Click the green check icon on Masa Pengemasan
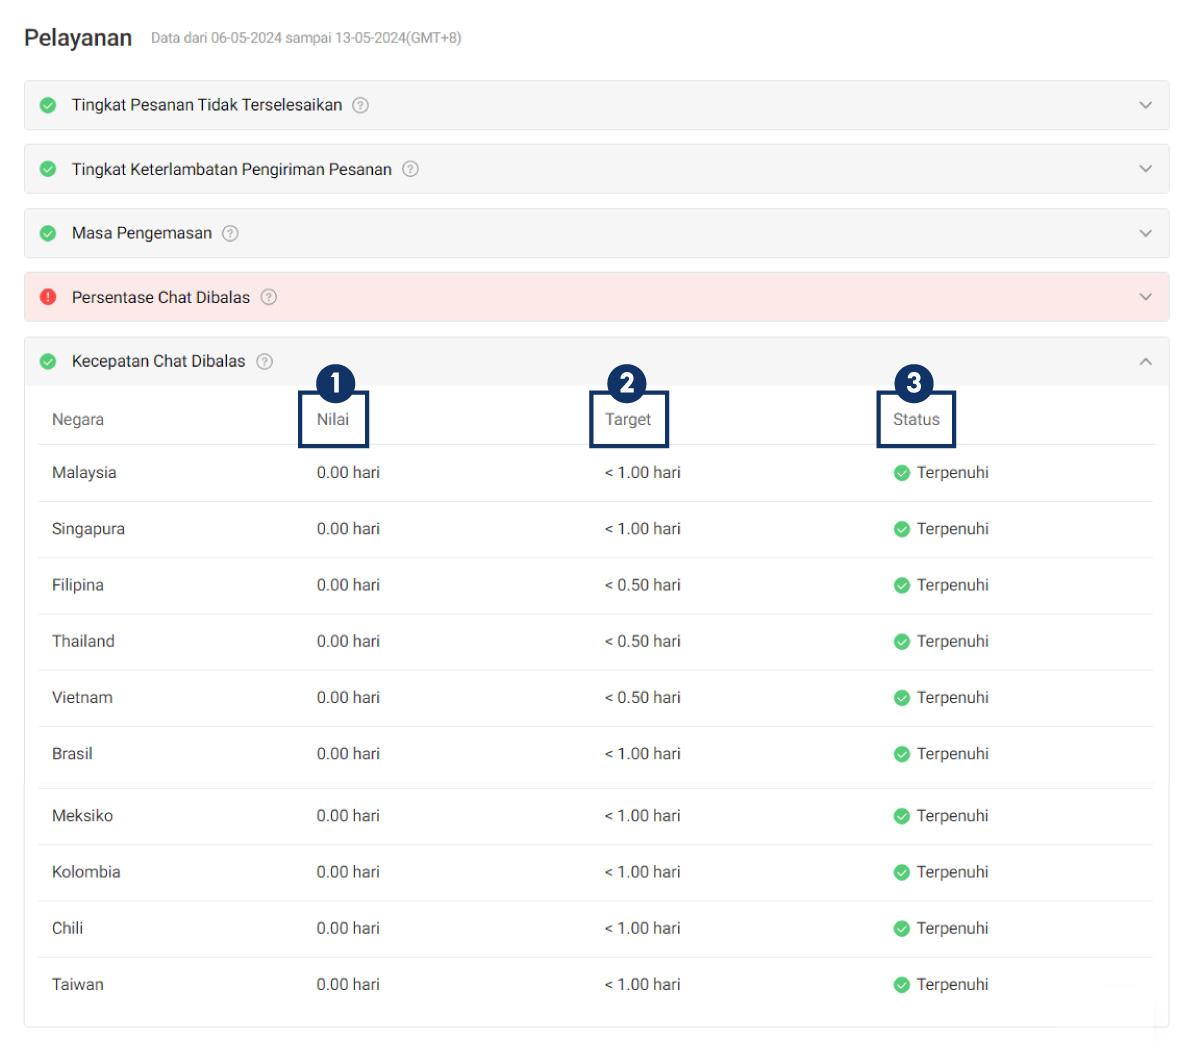Viewport: 1179px width, 1056px height. tap(47, 233)
